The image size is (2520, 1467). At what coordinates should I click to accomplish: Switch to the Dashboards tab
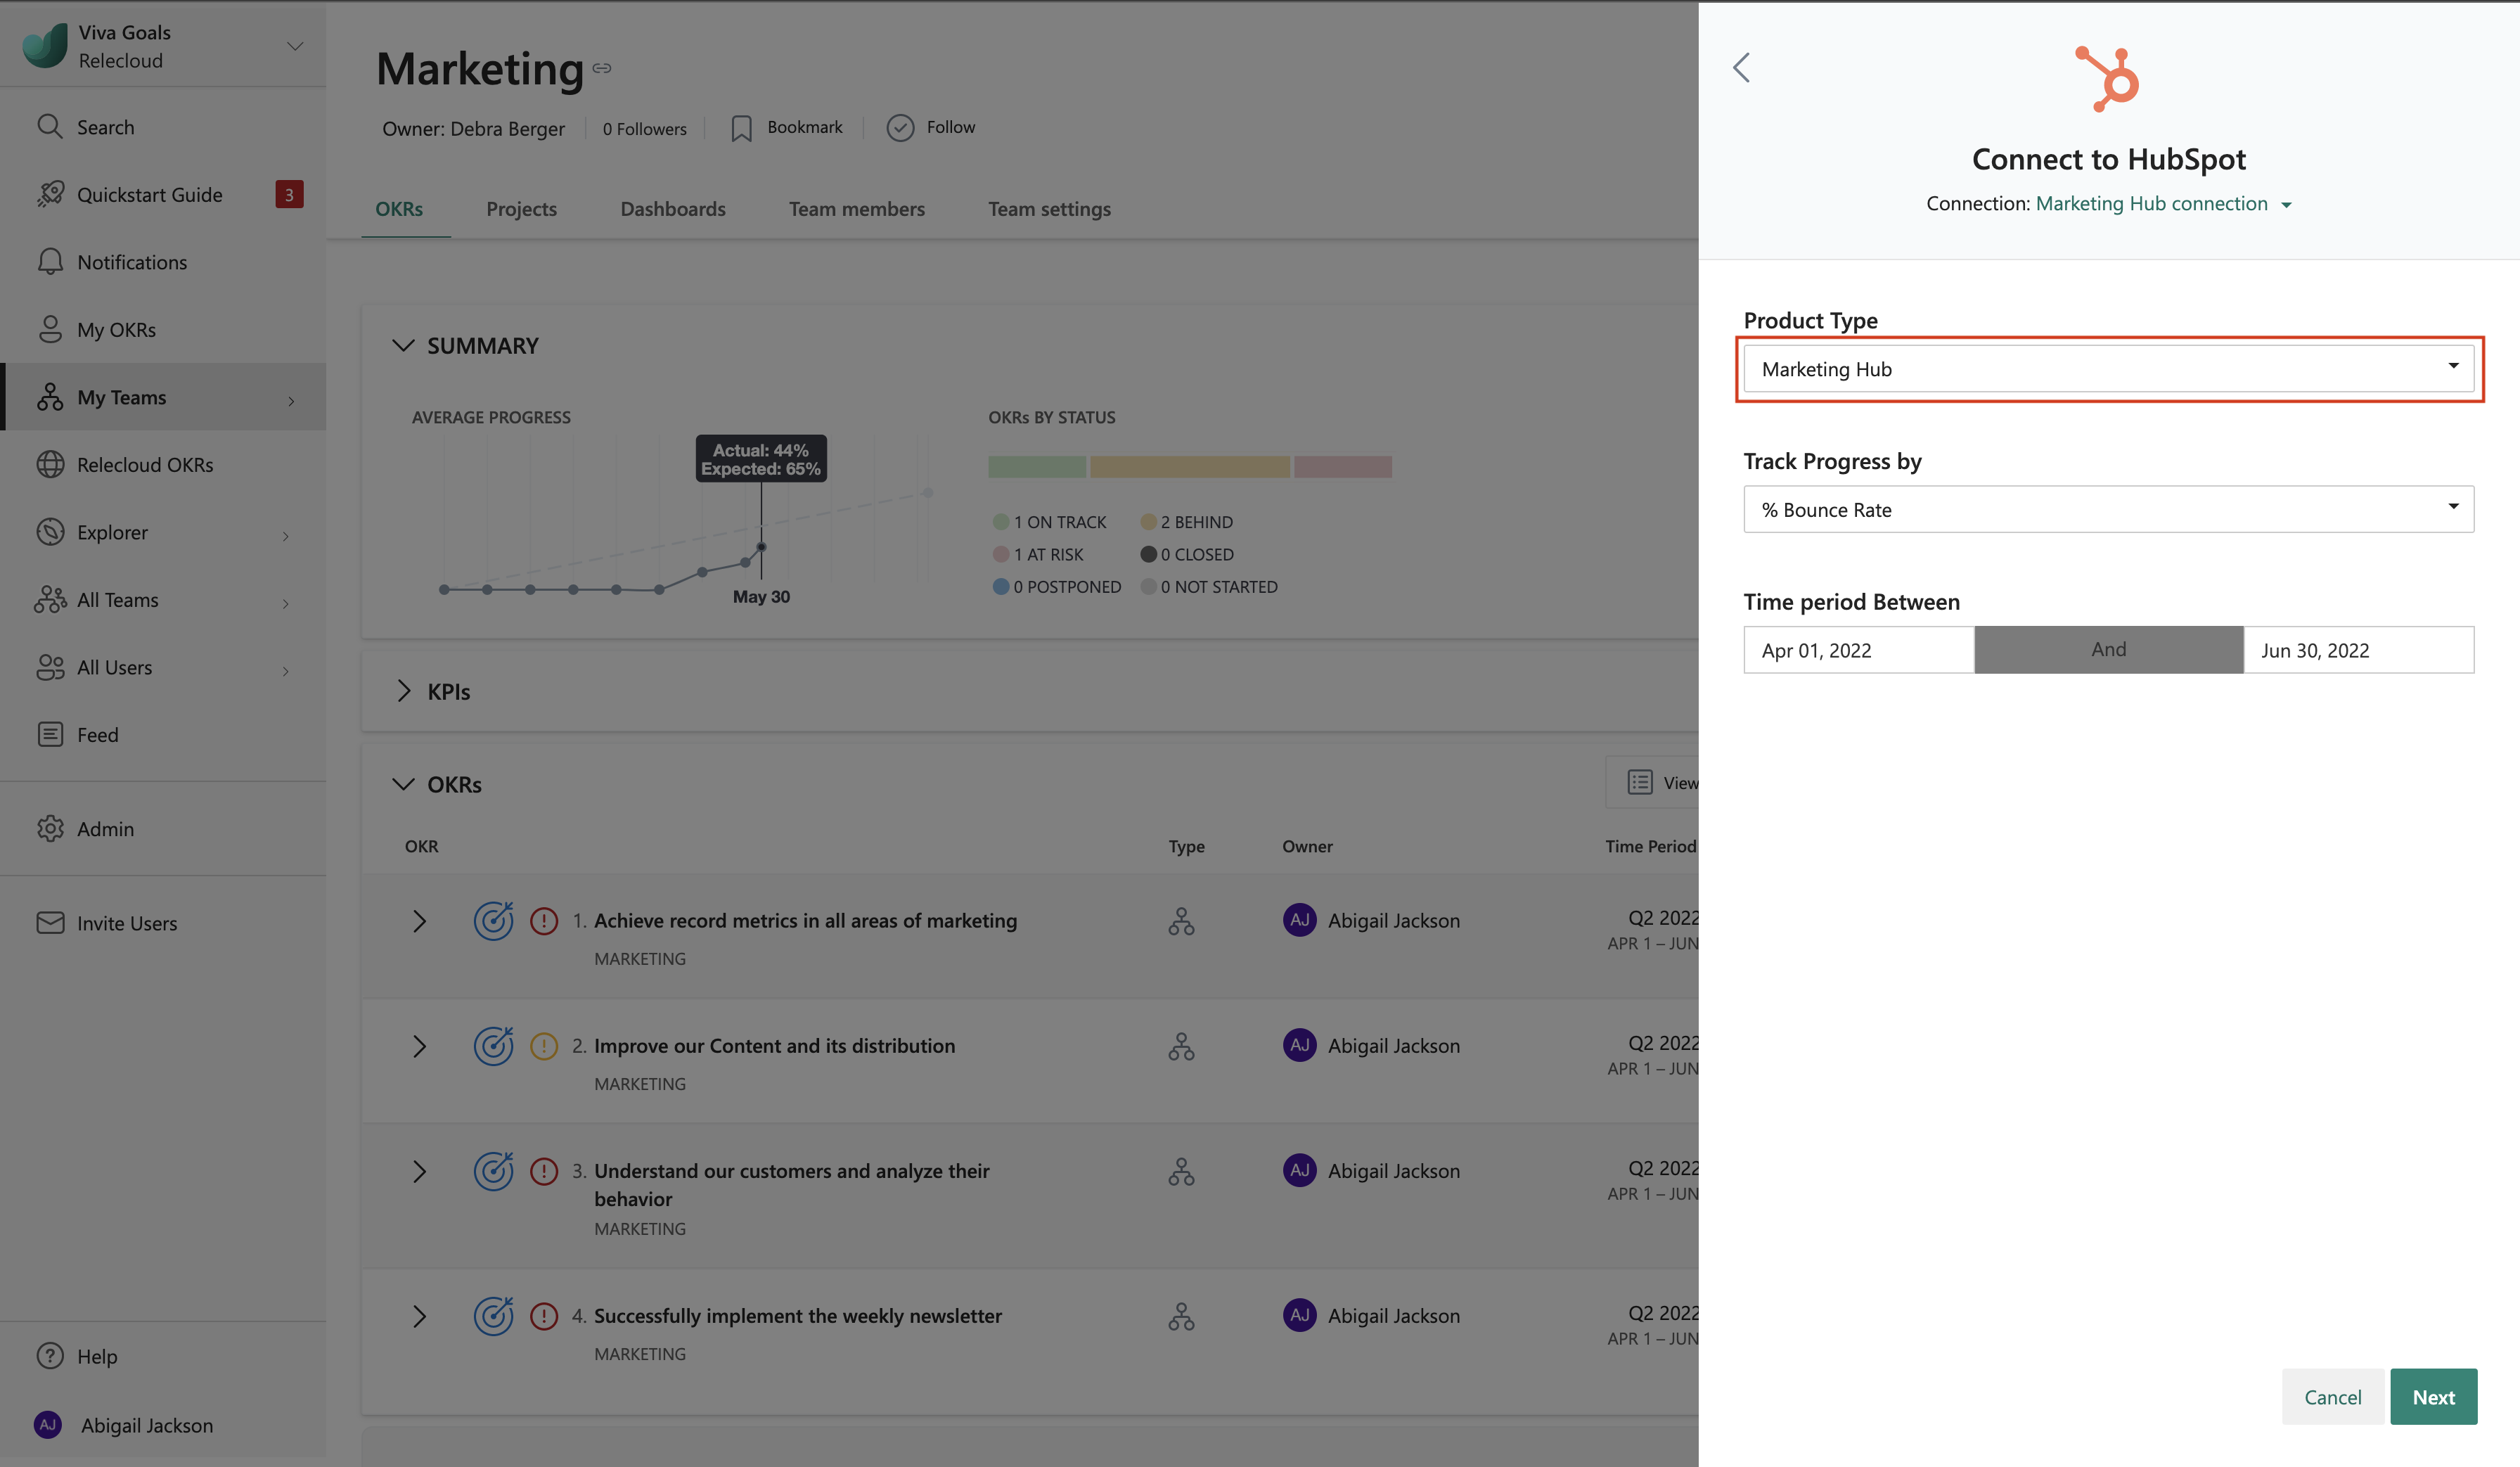(x=672, y=209)
